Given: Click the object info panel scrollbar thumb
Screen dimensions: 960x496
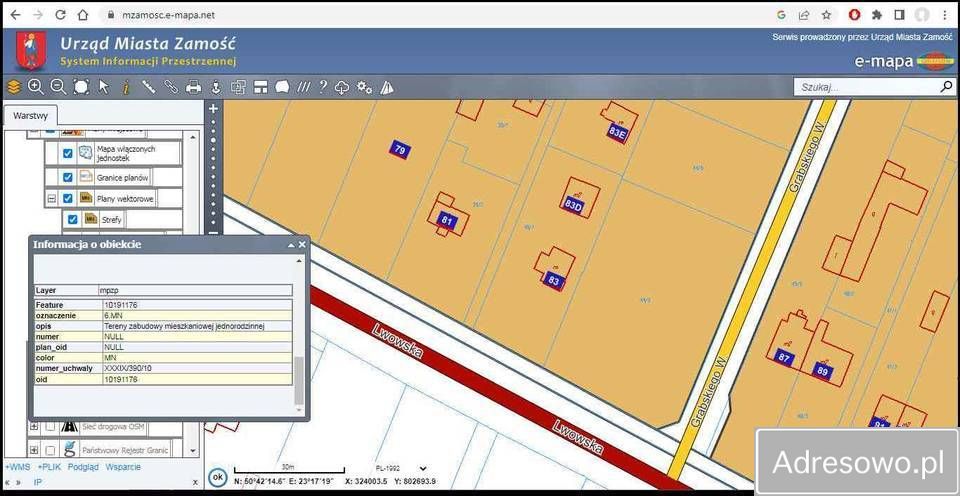Looking at the screenshot, I should (x=299, y=381).
